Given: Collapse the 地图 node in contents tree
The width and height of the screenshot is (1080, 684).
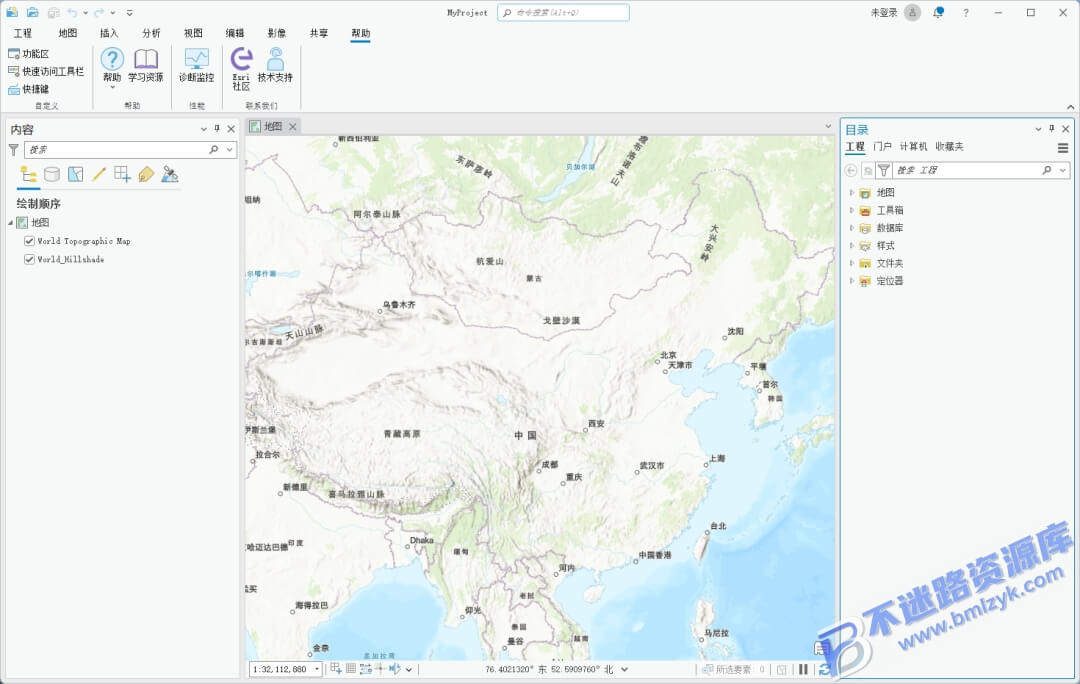Looking at the screenshot, I should click(10, 222).
